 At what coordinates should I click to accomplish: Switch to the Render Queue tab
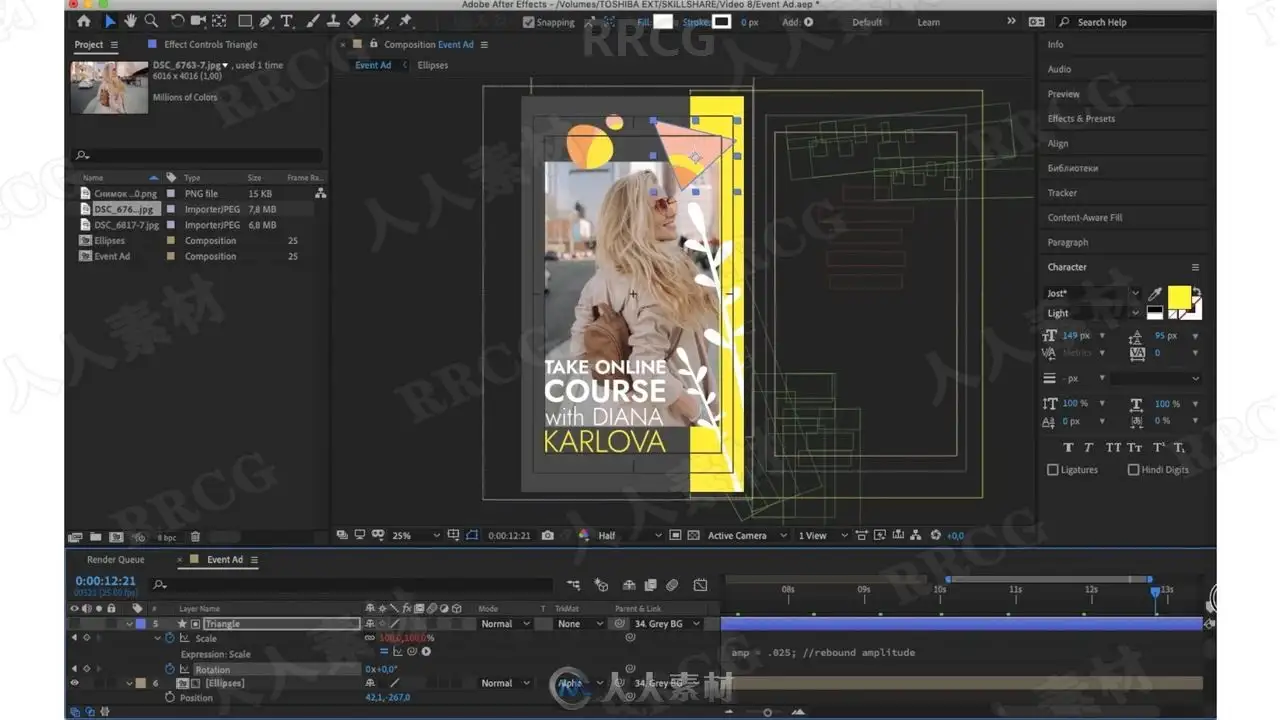point(115,560)
